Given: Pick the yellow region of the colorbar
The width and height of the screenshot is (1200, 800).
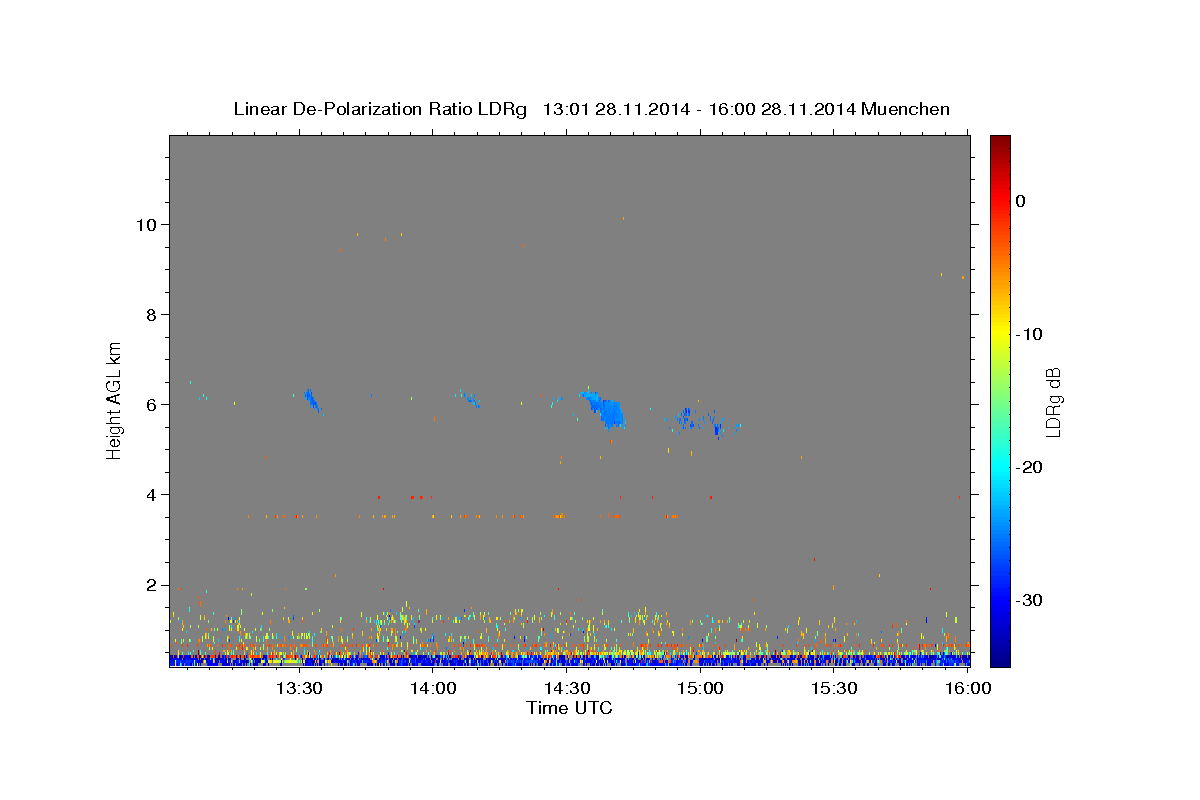Looking at the screenshot, I should [1000, 334].
